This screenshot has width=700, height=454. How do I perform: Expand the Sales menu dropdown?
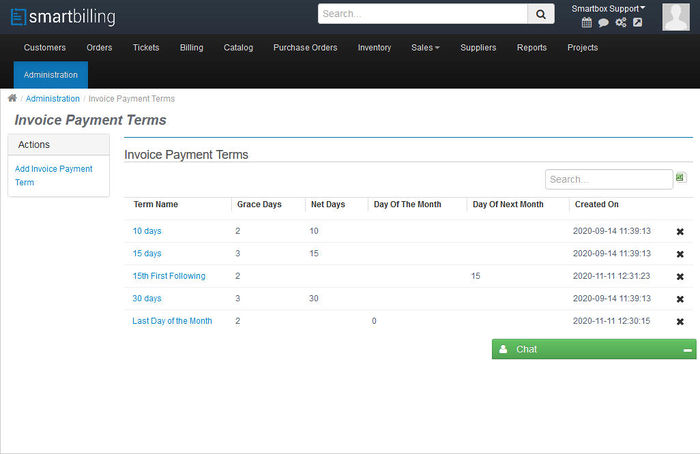(425, 47)
